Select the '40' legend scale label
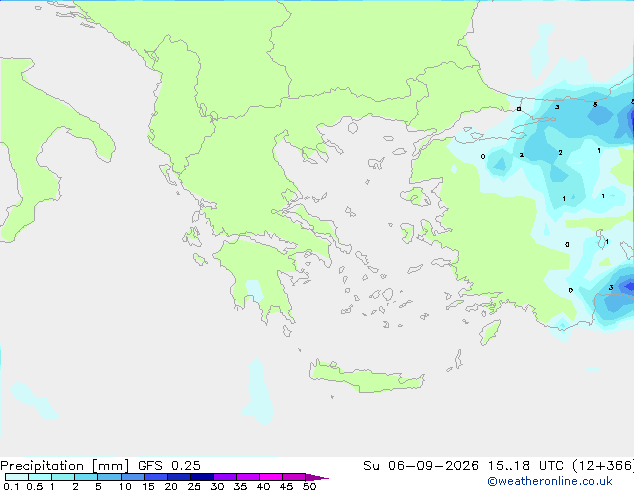 (263, 486)
